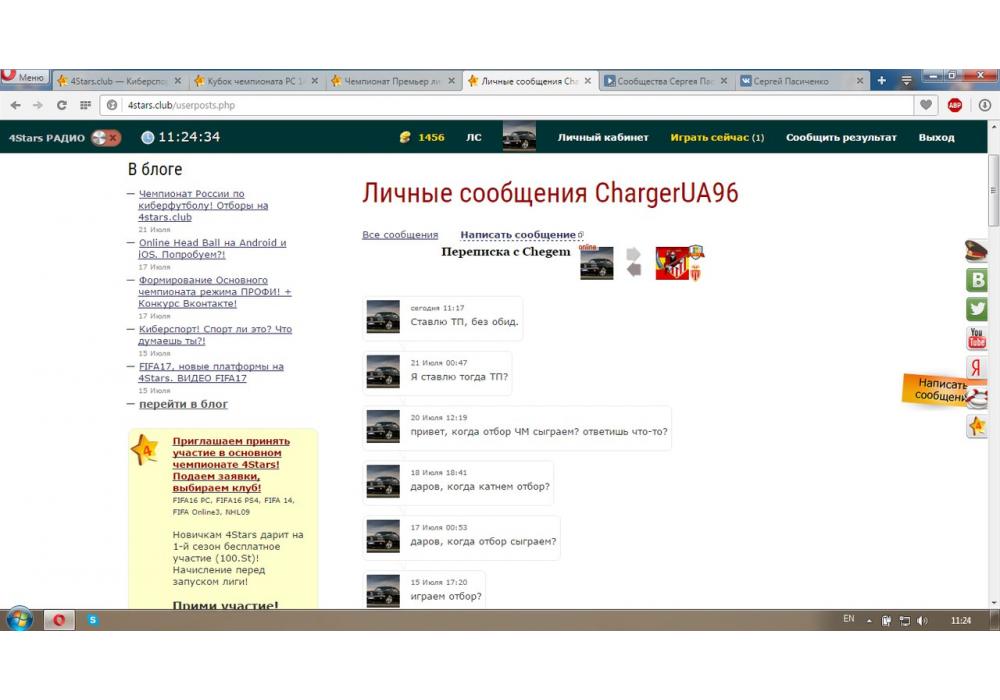Open Skype from the taskbar
The width and height of the screenshot is (1000, 700).
(x=92, y=620)
